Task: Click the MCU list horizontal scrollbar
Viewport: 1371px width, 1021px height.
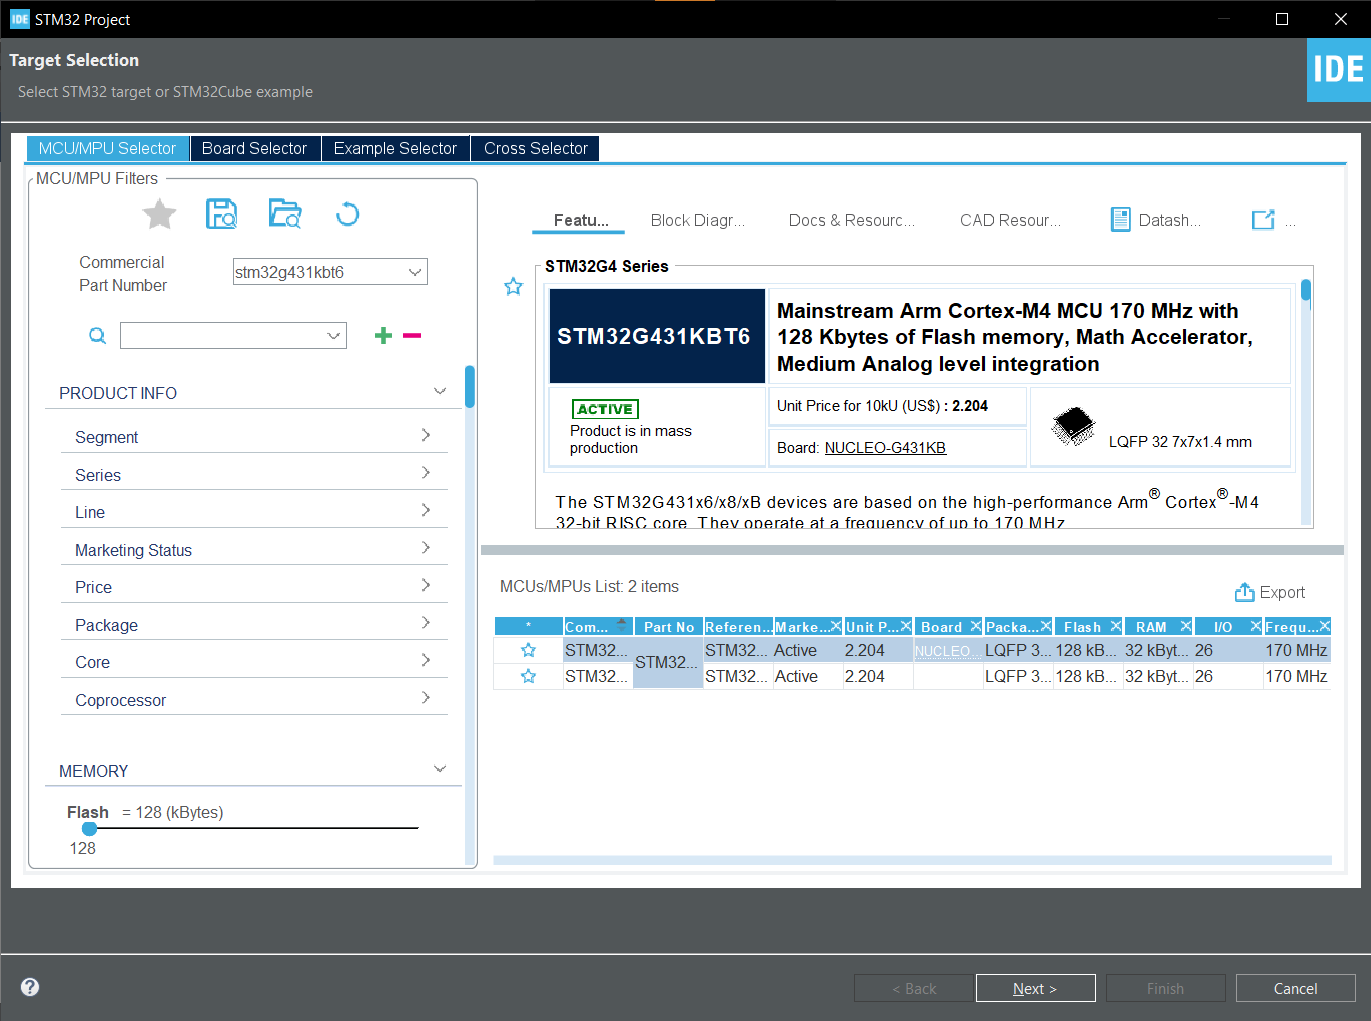Action: coord(912,860)
